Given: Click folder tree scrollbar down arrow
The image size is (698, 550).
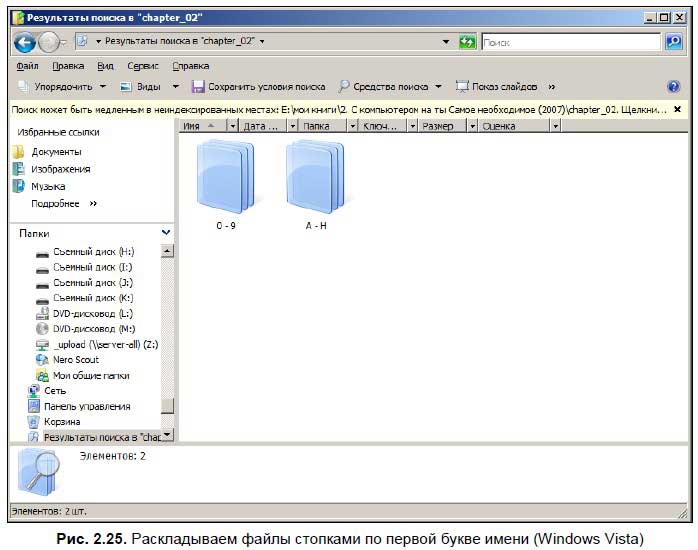Looking at the screenshot, I should tap(167, 434).
